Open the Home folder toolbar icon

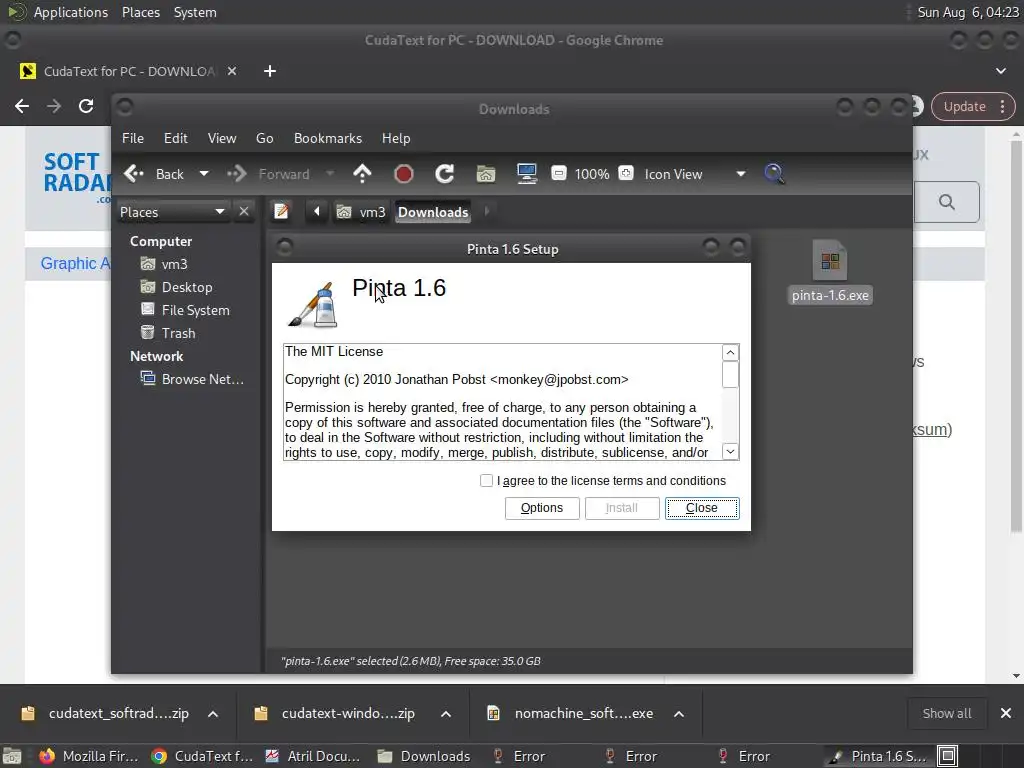[486, 174]
